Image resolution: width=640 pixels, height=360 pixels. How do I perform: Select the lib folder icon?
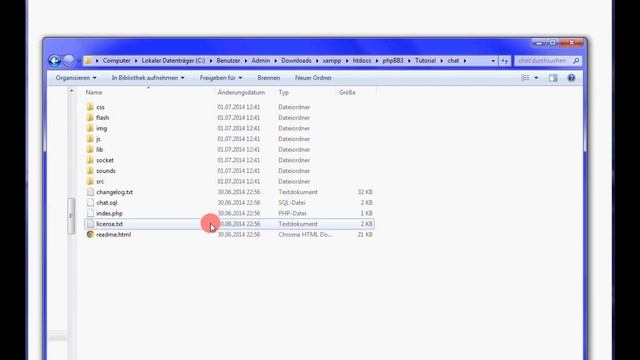[90, 149]
